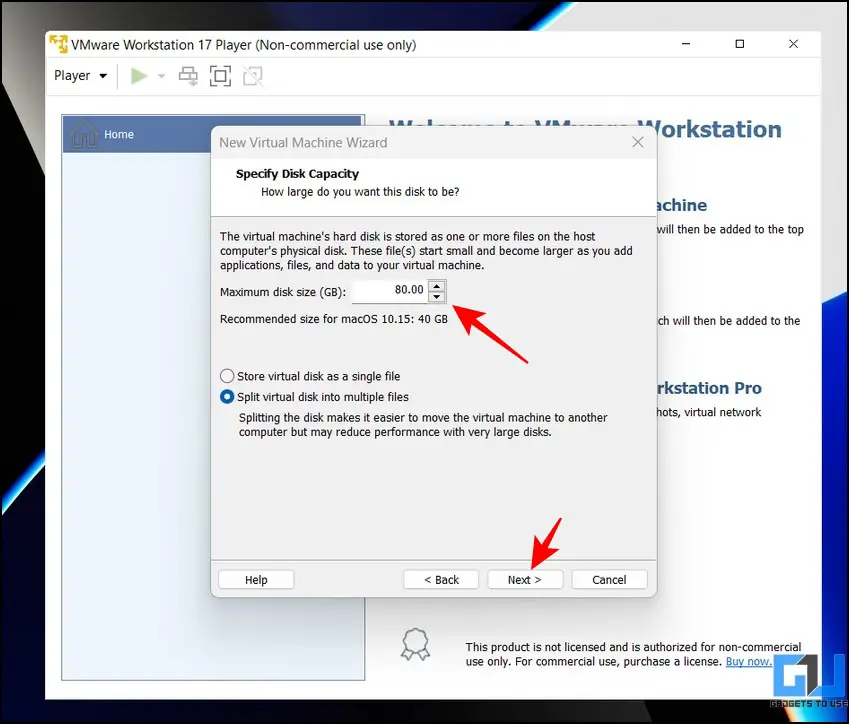Select Split virtual disk into multiple files

[227, 397]
